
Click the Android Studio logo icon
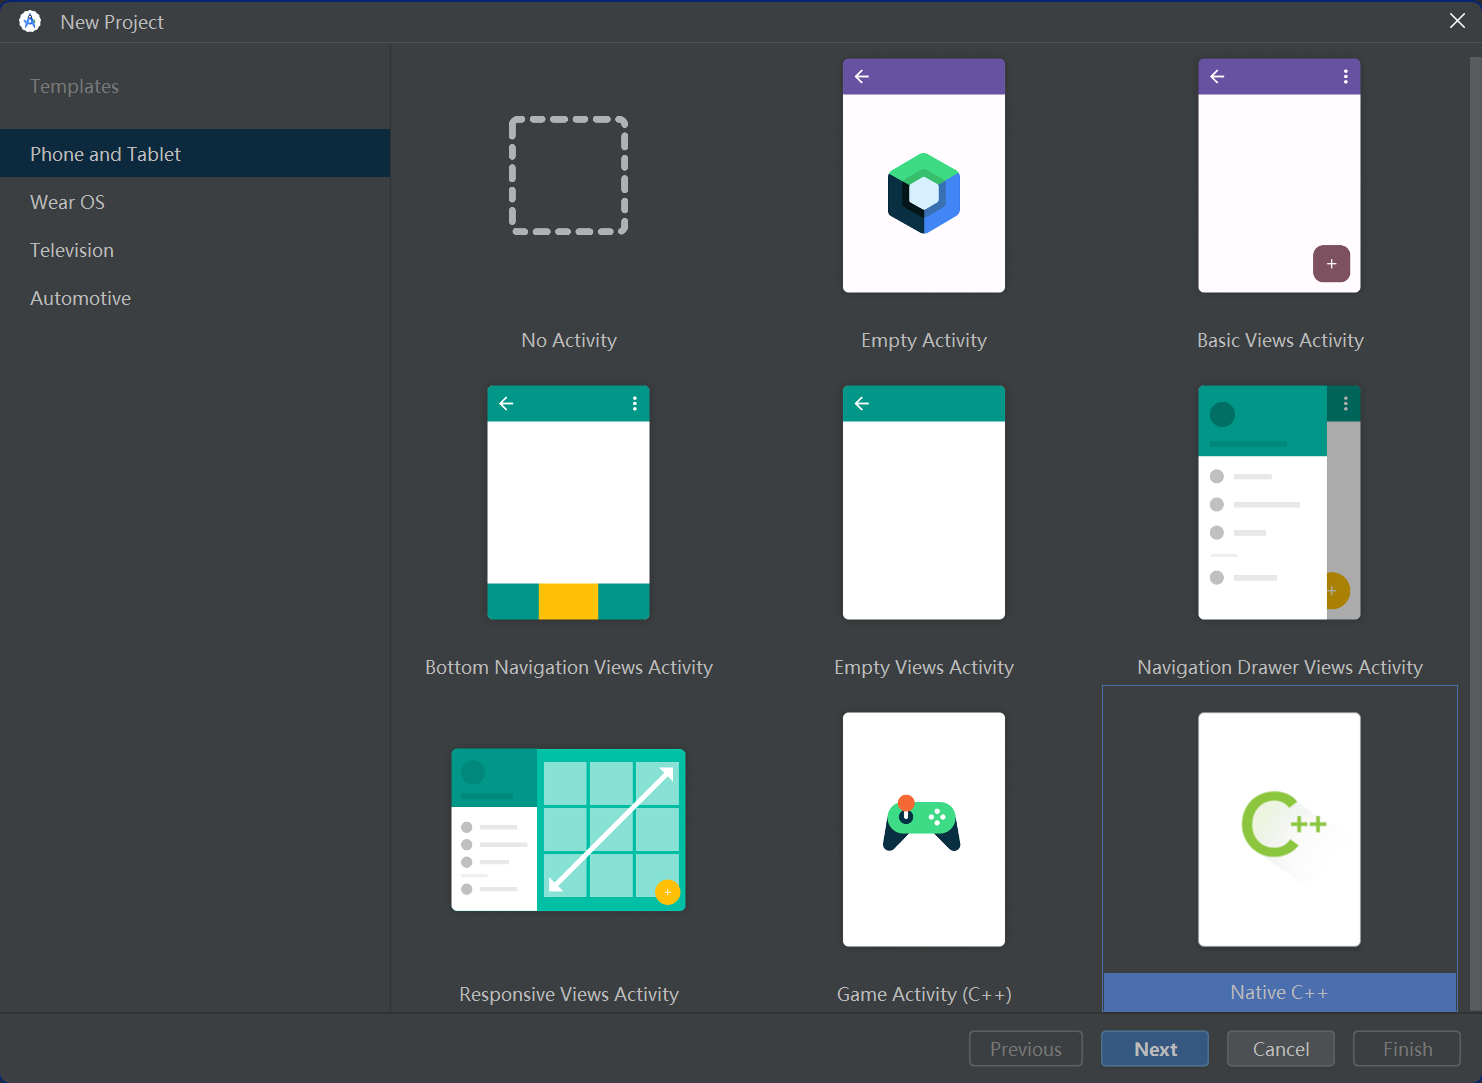[30, 21]
